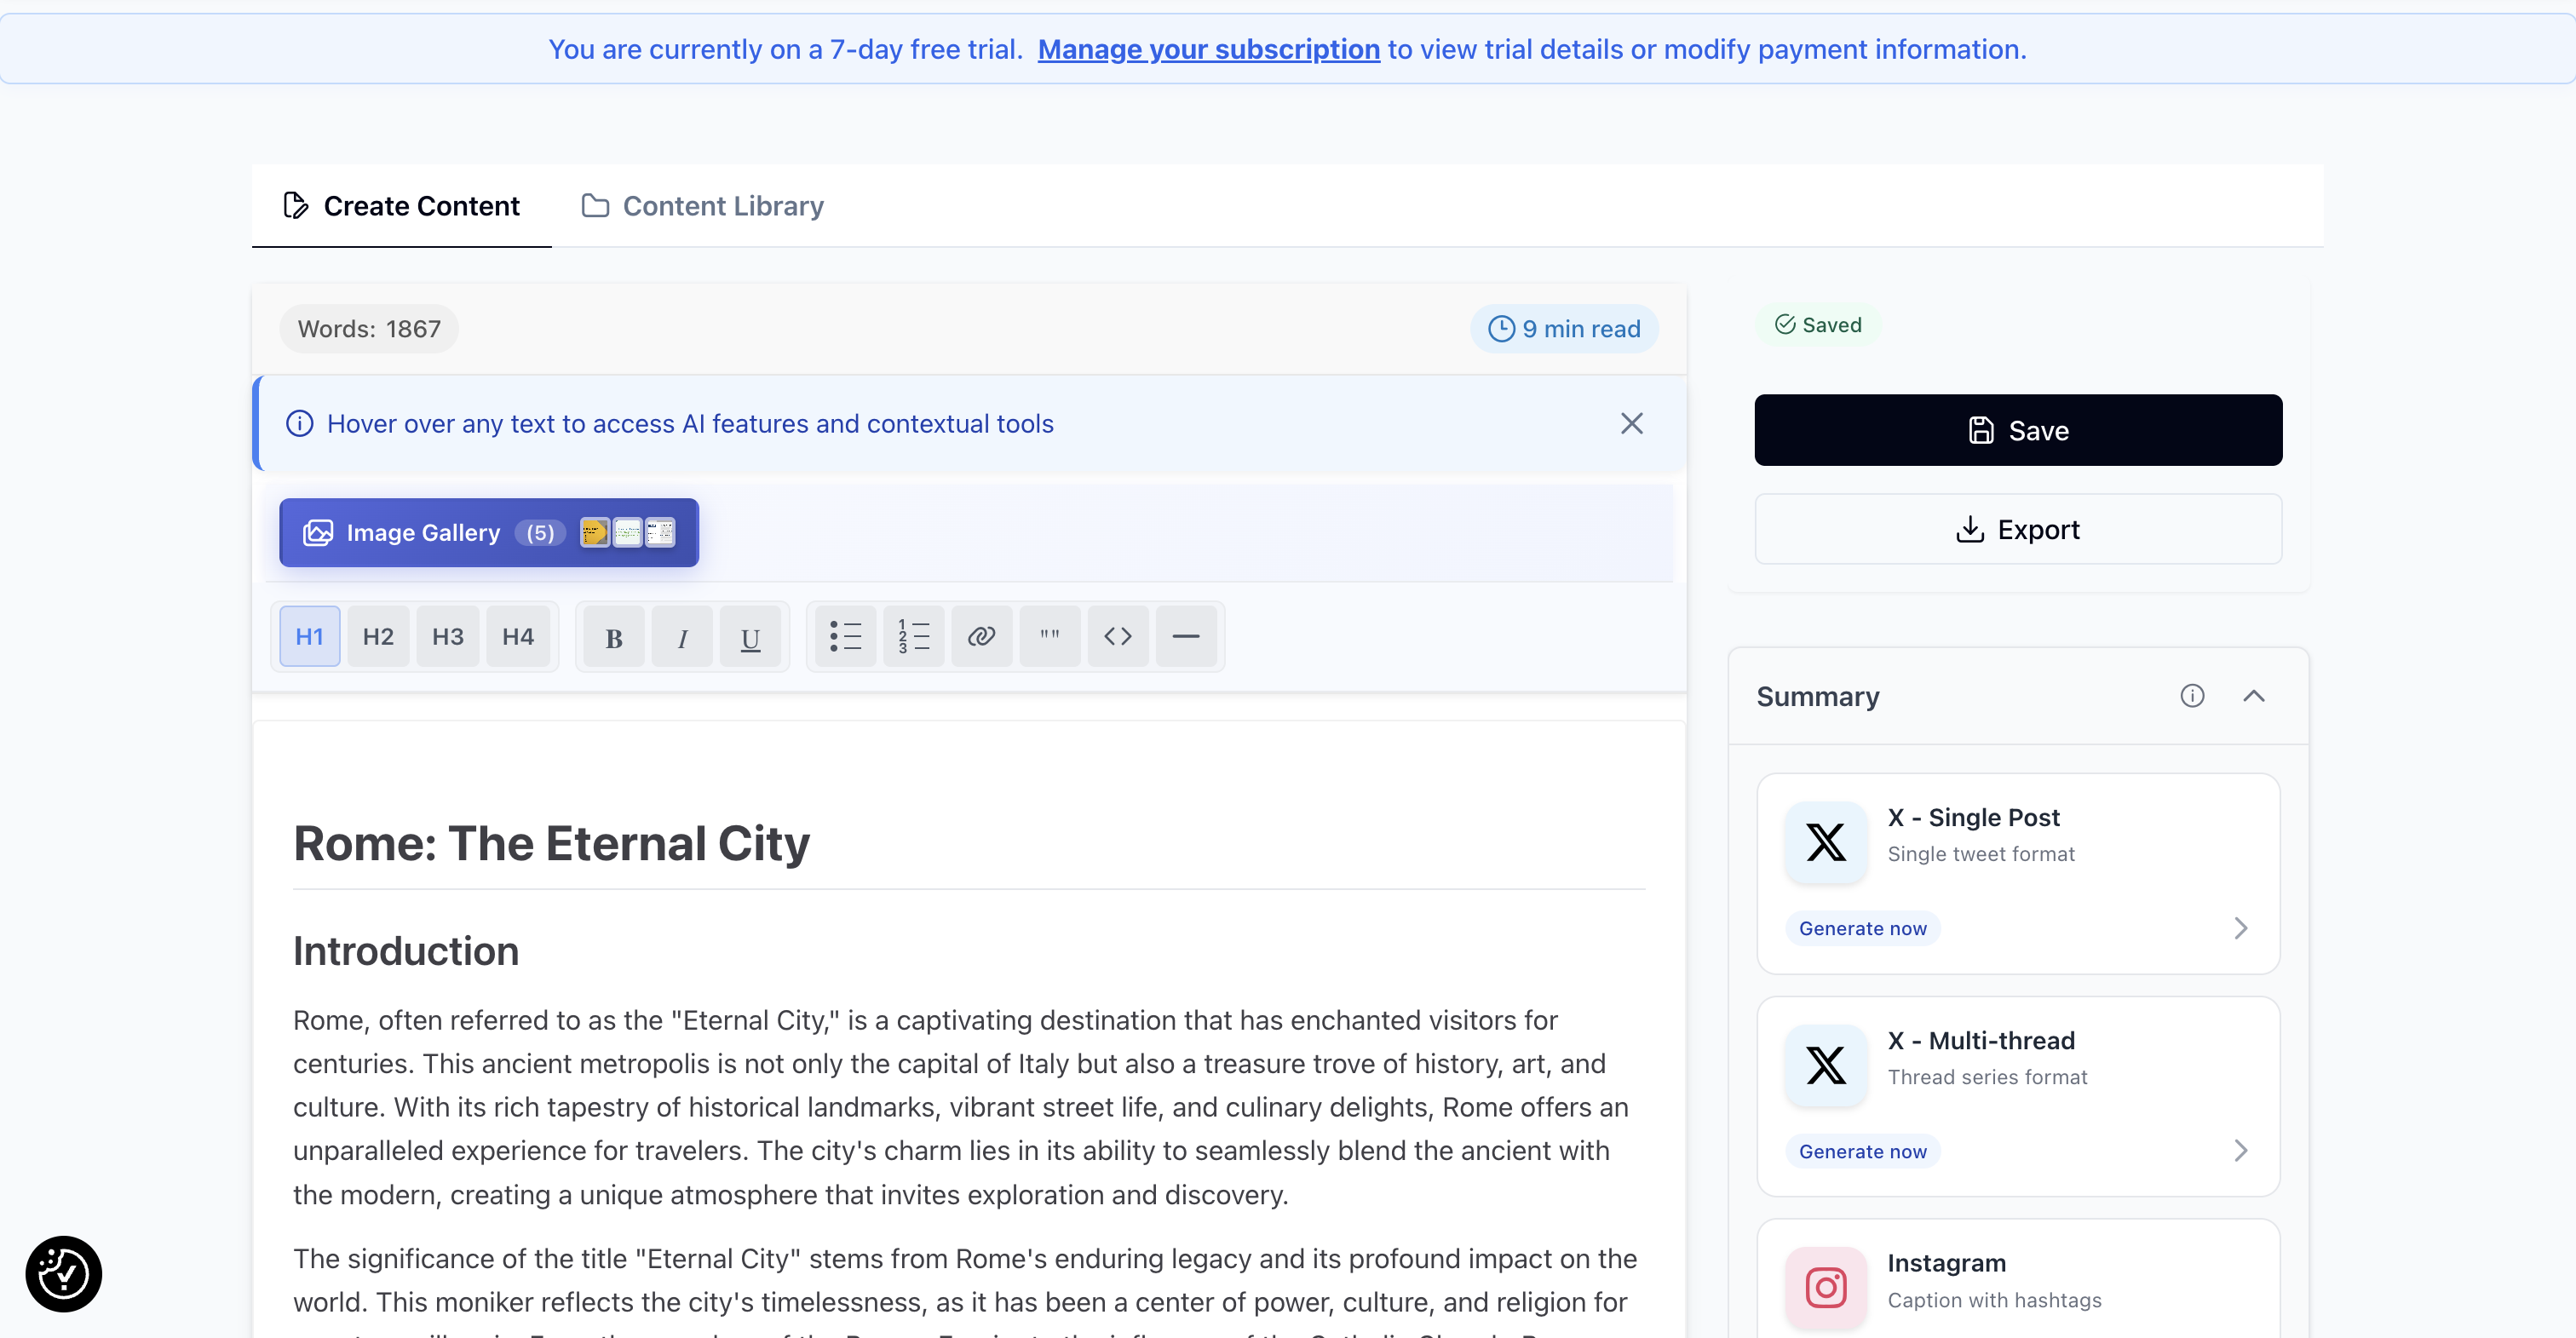Click the X Multi-thread logo icon
The width and height of the screenshot is (2576, 1338).
1826,1065
